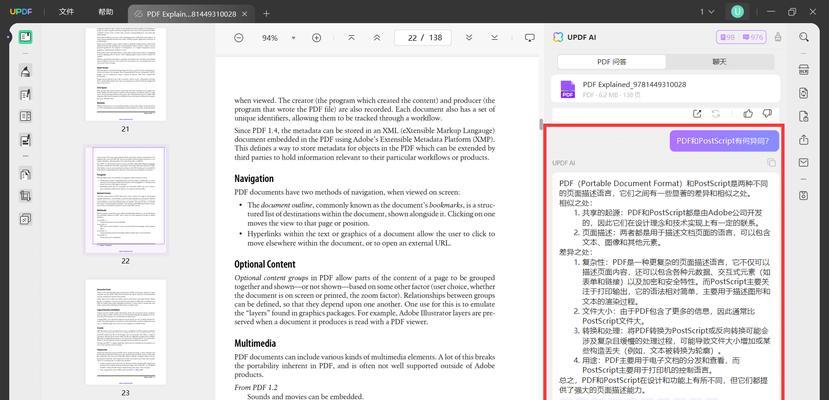
Task: Click the UPDF logo
Action: [19, 12]
